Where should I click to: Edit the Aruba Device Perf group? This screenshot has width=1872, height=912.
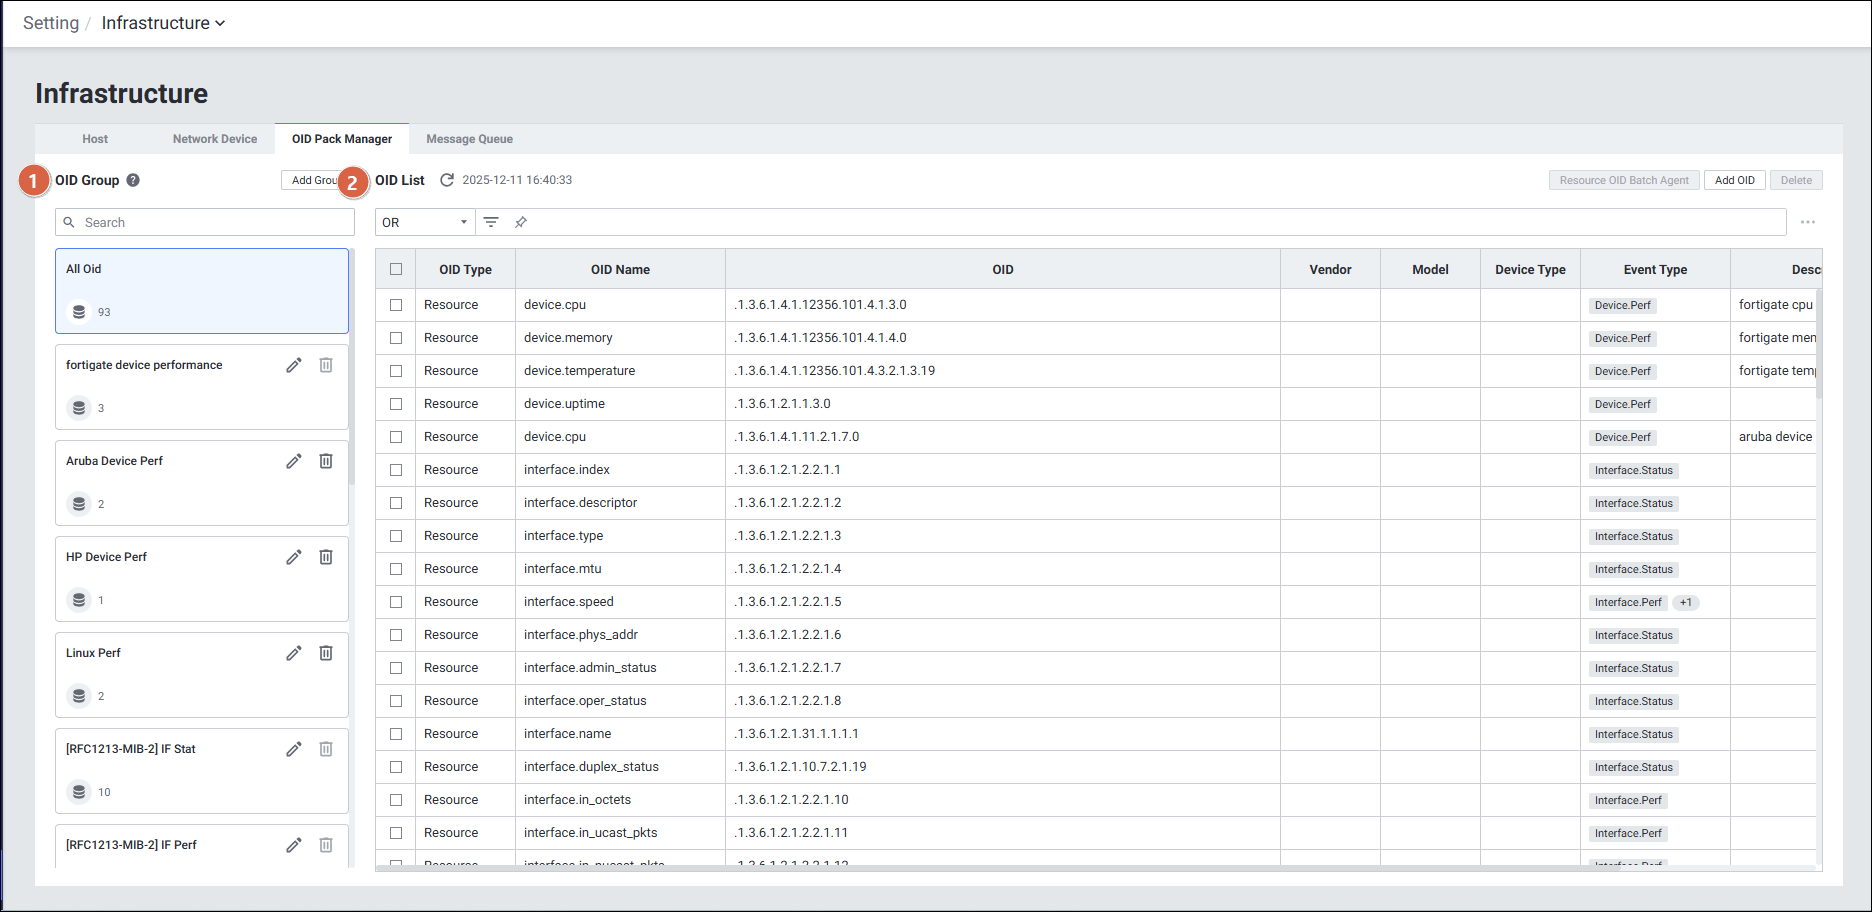click(x=293, y=461)
